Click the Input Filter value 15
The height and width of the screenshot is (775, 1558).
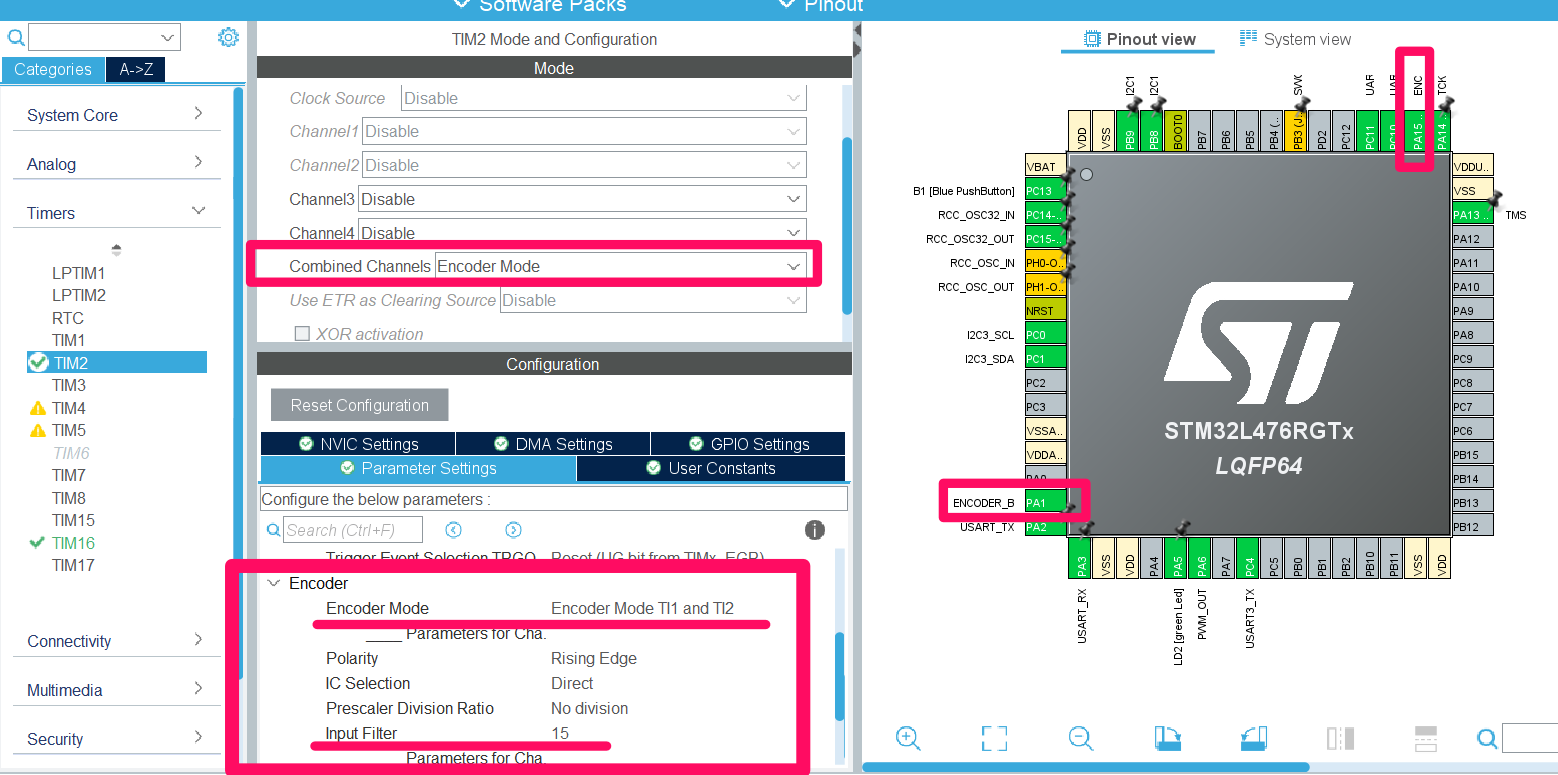[x=560, y=733]
